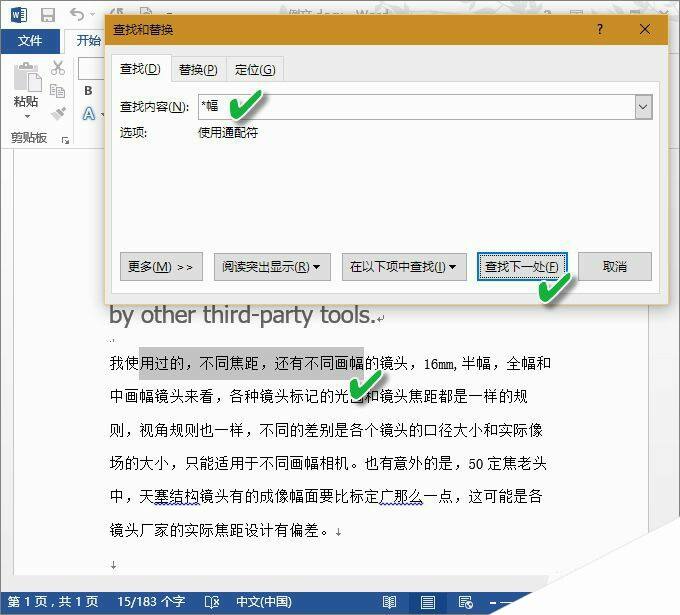Screen dimensions: 680x615
Task: Switch to the 替换(P) tab
Action: (x=198, y=70)
